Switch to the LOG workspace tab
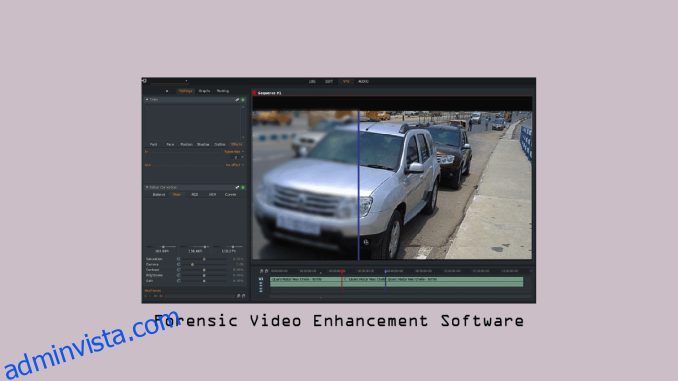Screen dimensions: 678x381 pos(312,82)
